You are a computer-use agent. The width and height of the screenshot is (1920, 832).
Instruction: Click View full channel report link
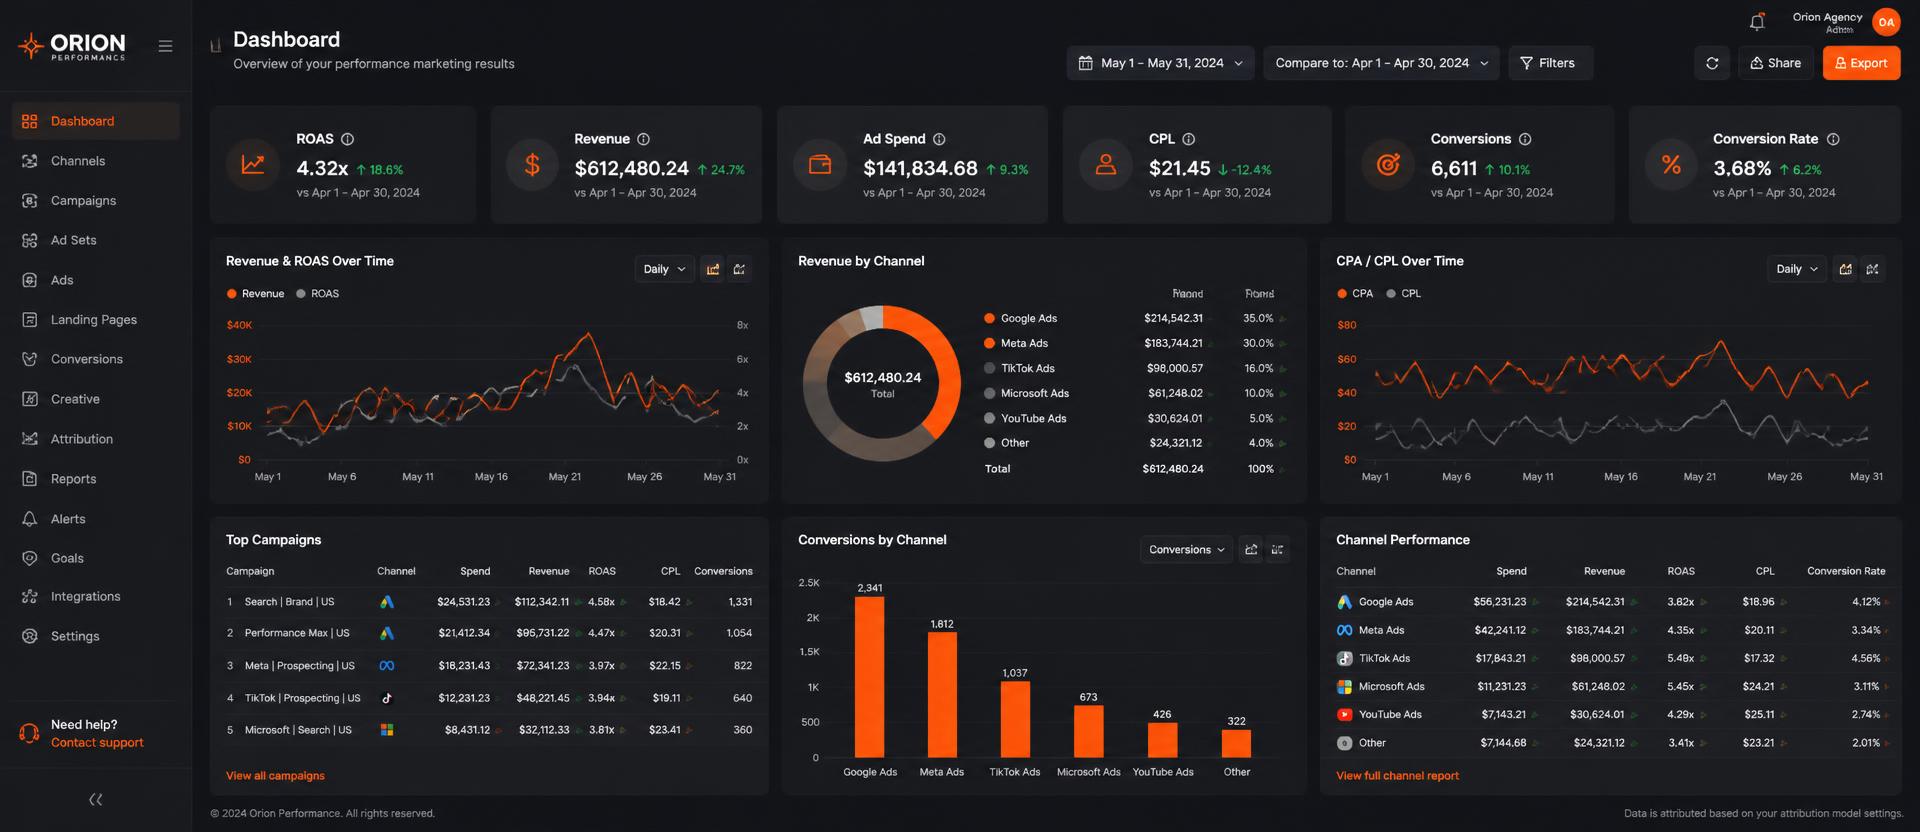[x=1397, y=776]
